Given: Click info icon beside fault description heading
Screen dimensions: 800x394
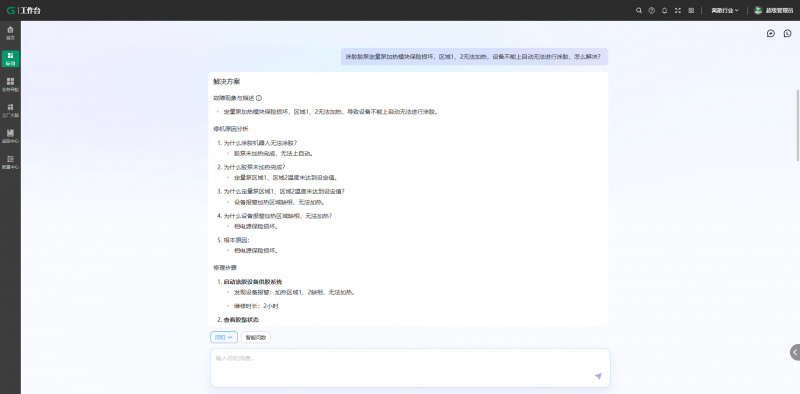Looking at the screenshot, I should (259, 98).
